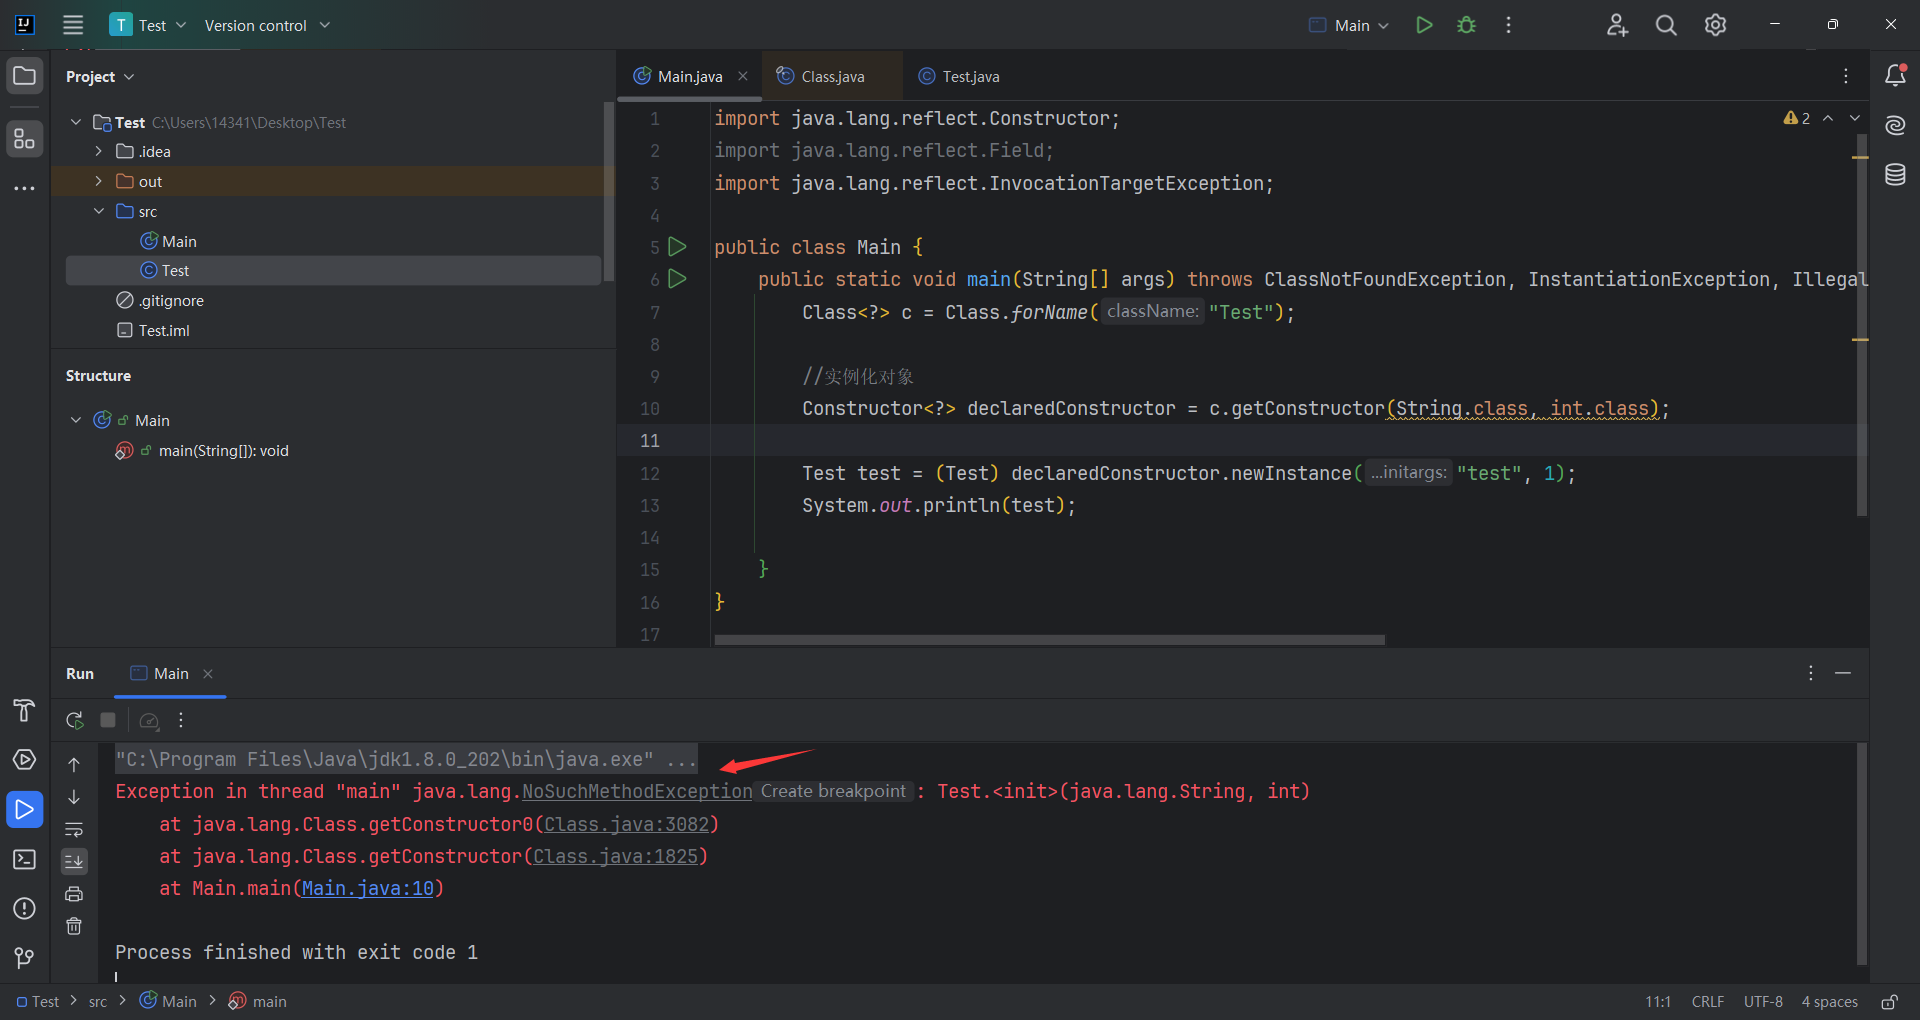Screen dimensions: 1920x1020
Task: Toggle the Project tool window
Action: pyautogui.click(x=25, y=76)
